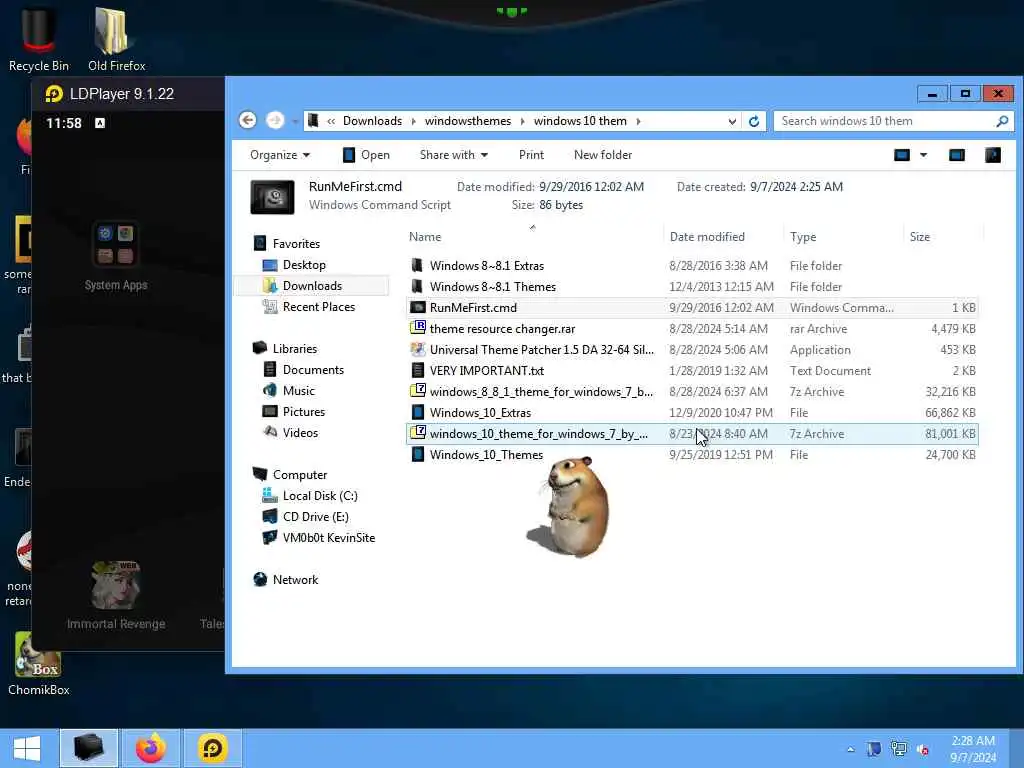Image resolution: width=1024 pixels, height=768 pixels.
Task: Toggle the preview pane icon
Action: [957, 155]
